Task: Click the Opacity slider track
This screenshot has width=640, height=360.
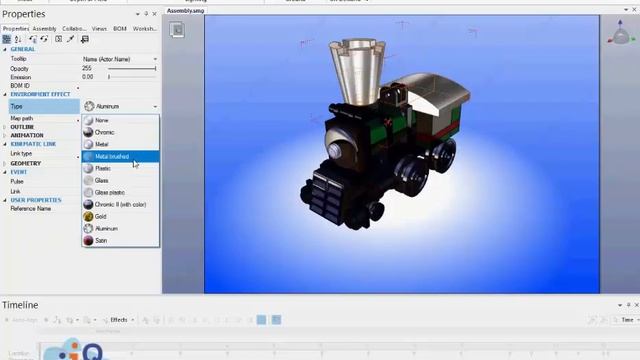Action: point(131,69)
